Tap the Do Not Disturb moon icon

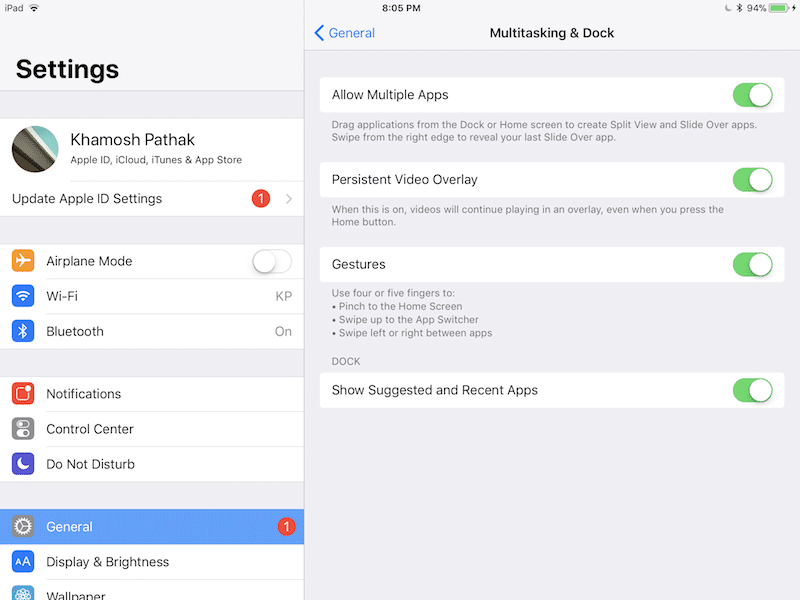point(23,464)
